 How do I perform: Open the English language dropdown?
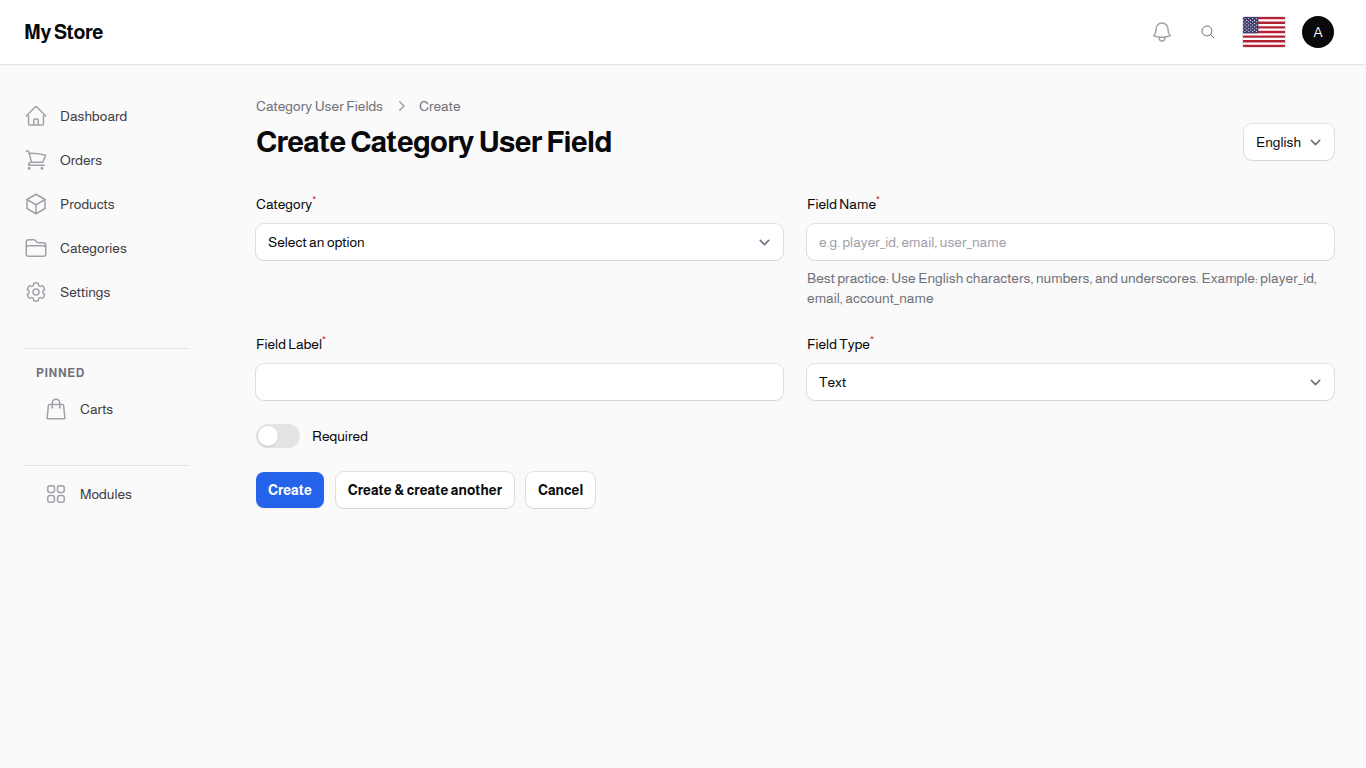(1288, 142)
